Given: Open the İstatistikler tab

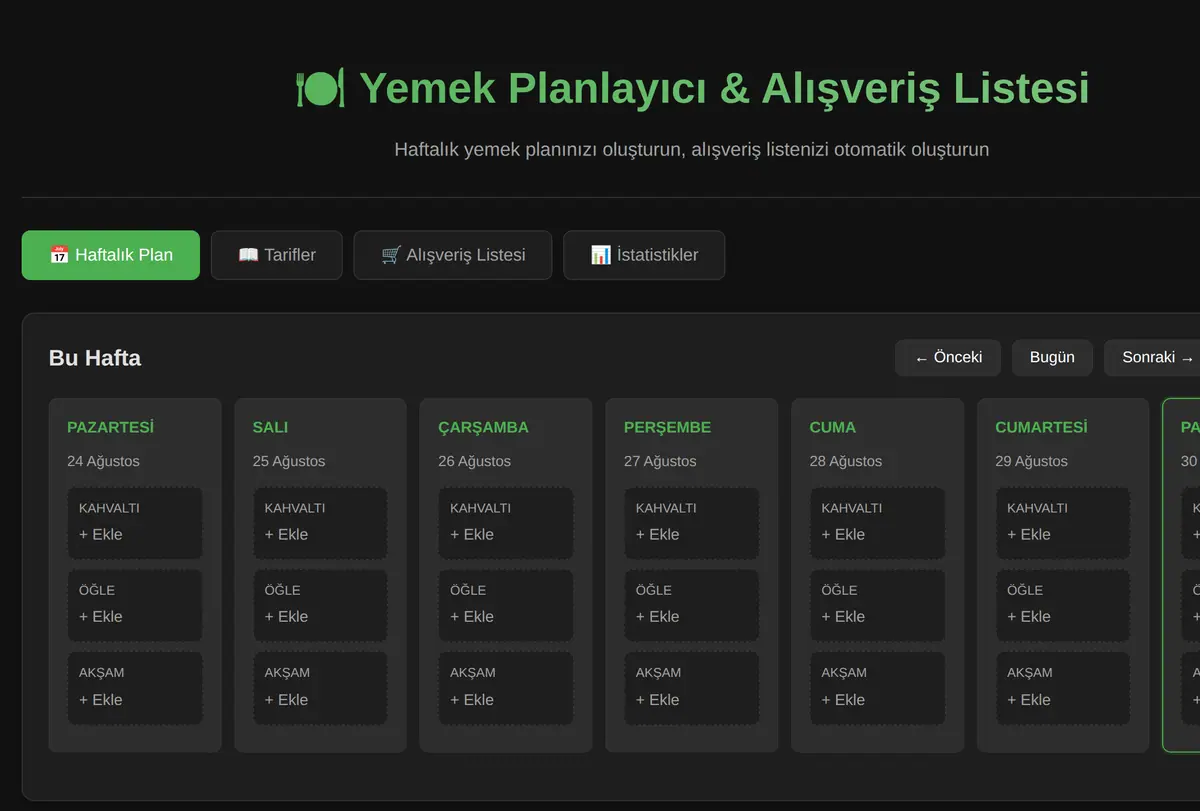Looking at the screenshot, I should [x=644, y=255].
